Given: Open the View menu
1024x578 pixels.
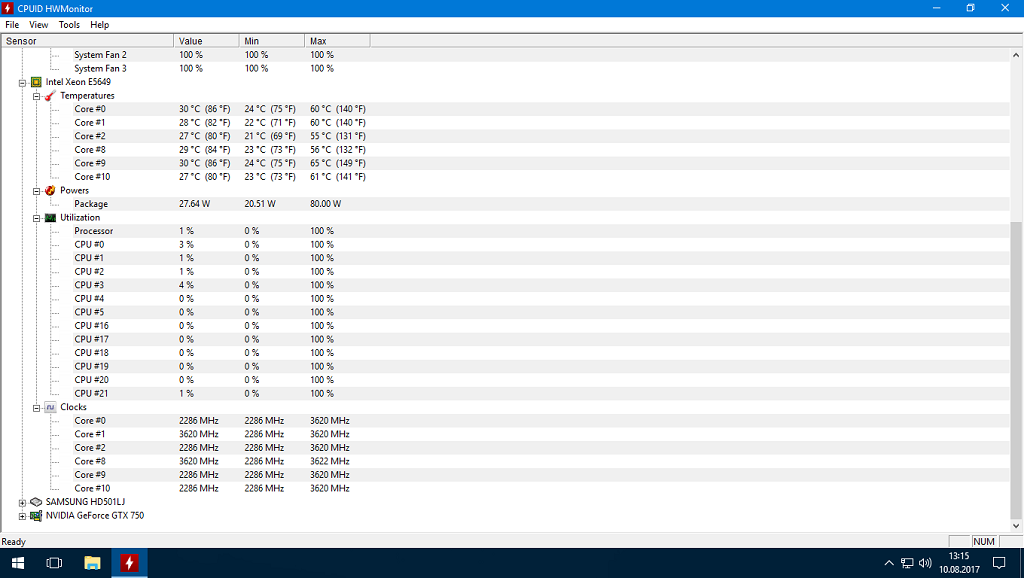Looking at the screenshot, I should pos(39,25).
